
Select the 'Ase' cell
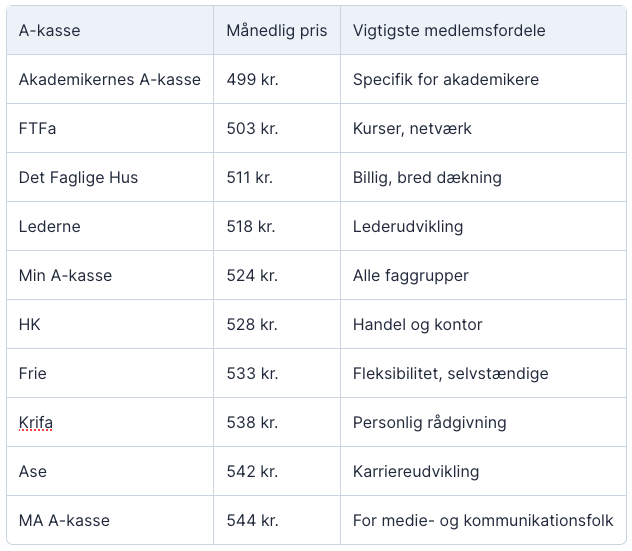click(x=33, y=471)
